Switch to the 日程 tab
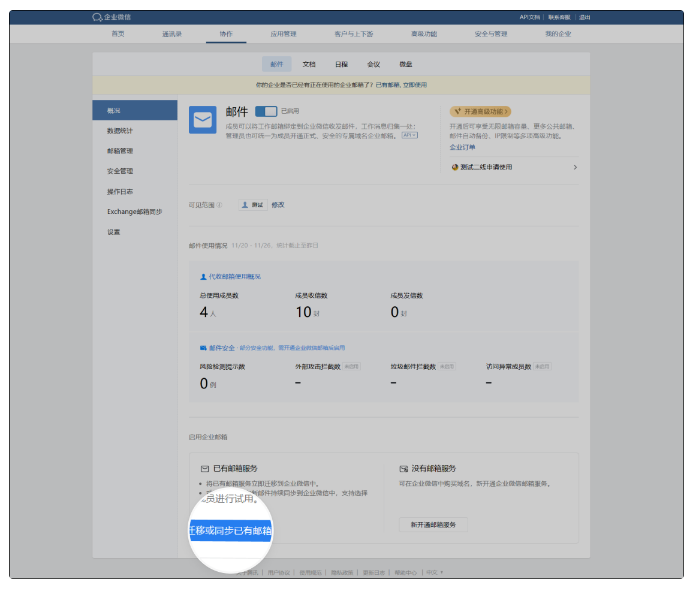The width and height of the screenshot is (697, 590). click(341, 63)
